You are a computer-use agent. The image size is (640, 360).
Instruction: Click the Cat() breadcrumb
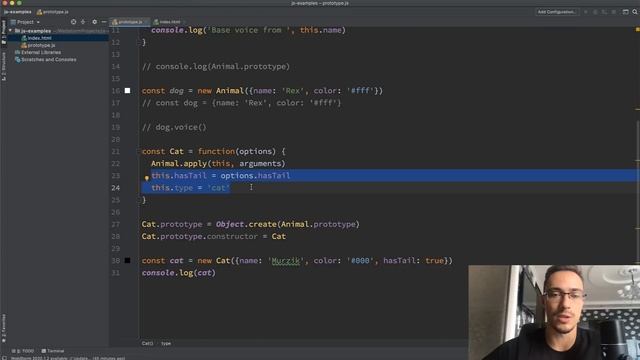click(147, 343)
